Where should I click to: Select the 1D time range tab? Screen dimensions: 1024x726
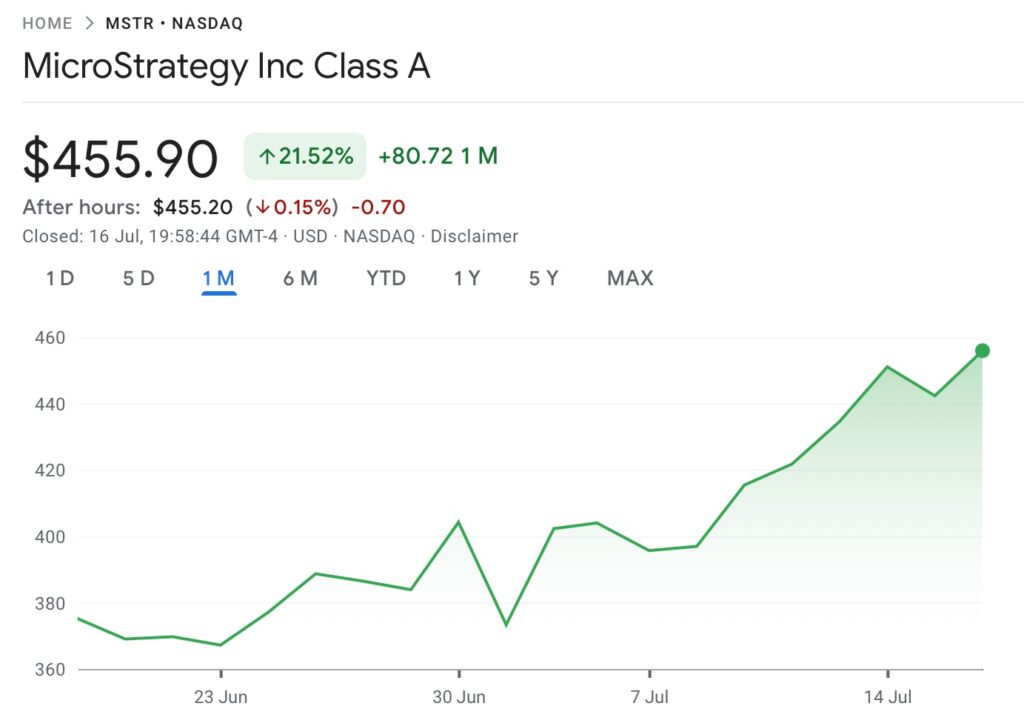pos(59,279)
